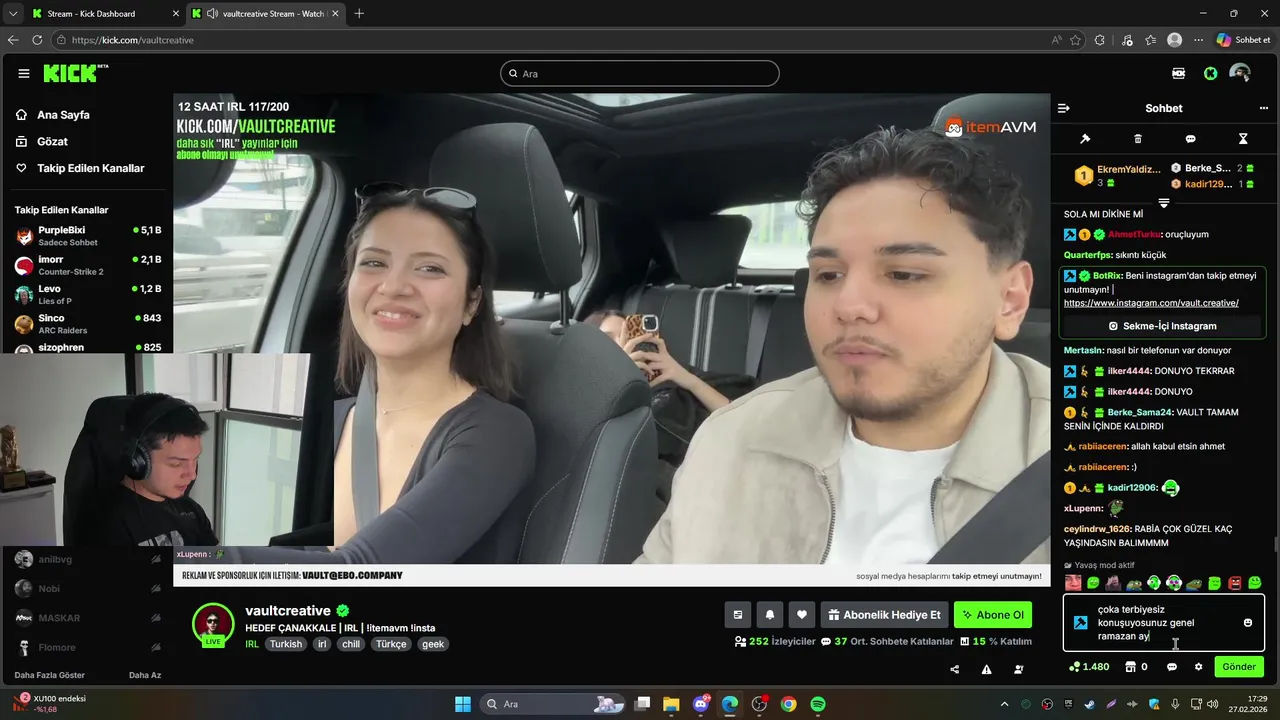
Task: Switch to vaultcreative Stream browser tab
Action: pyautogui.click(x=266, y=14)
